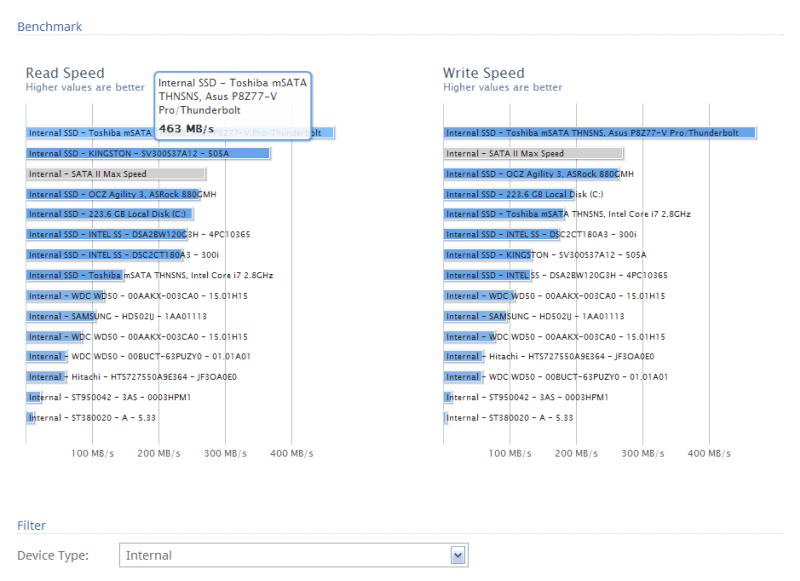The image size is (800, 581).
Task: Select the SATA II Max Speed read bar
Action: coord(116,174)
